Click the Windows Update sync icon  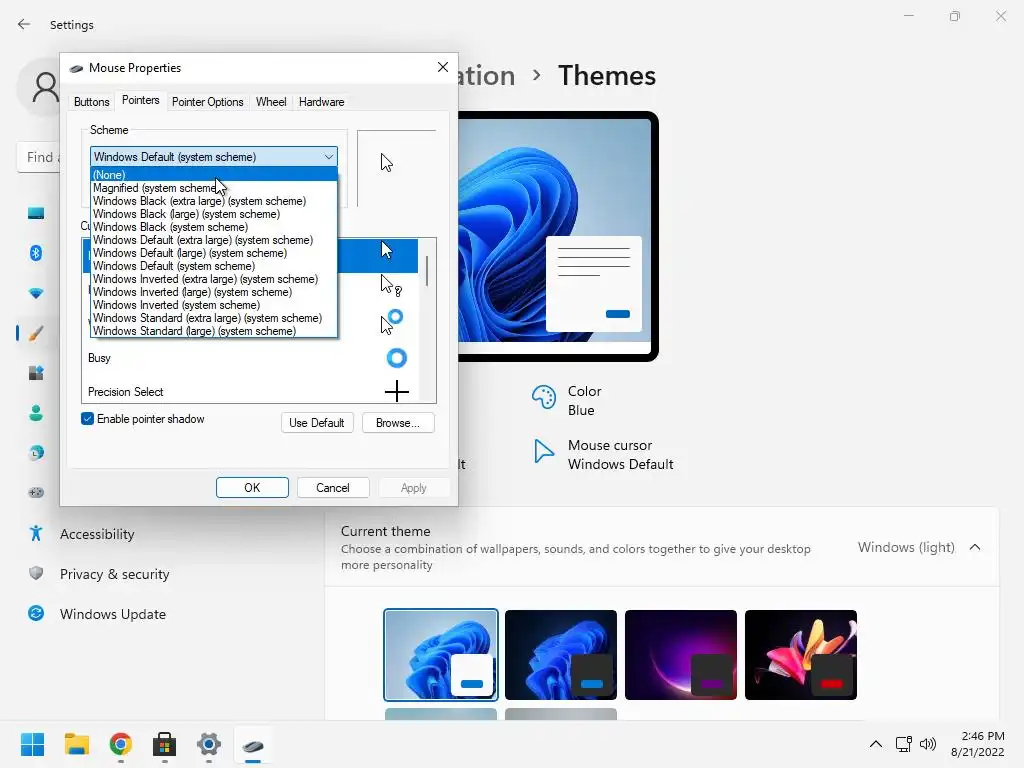pos(36,613)
